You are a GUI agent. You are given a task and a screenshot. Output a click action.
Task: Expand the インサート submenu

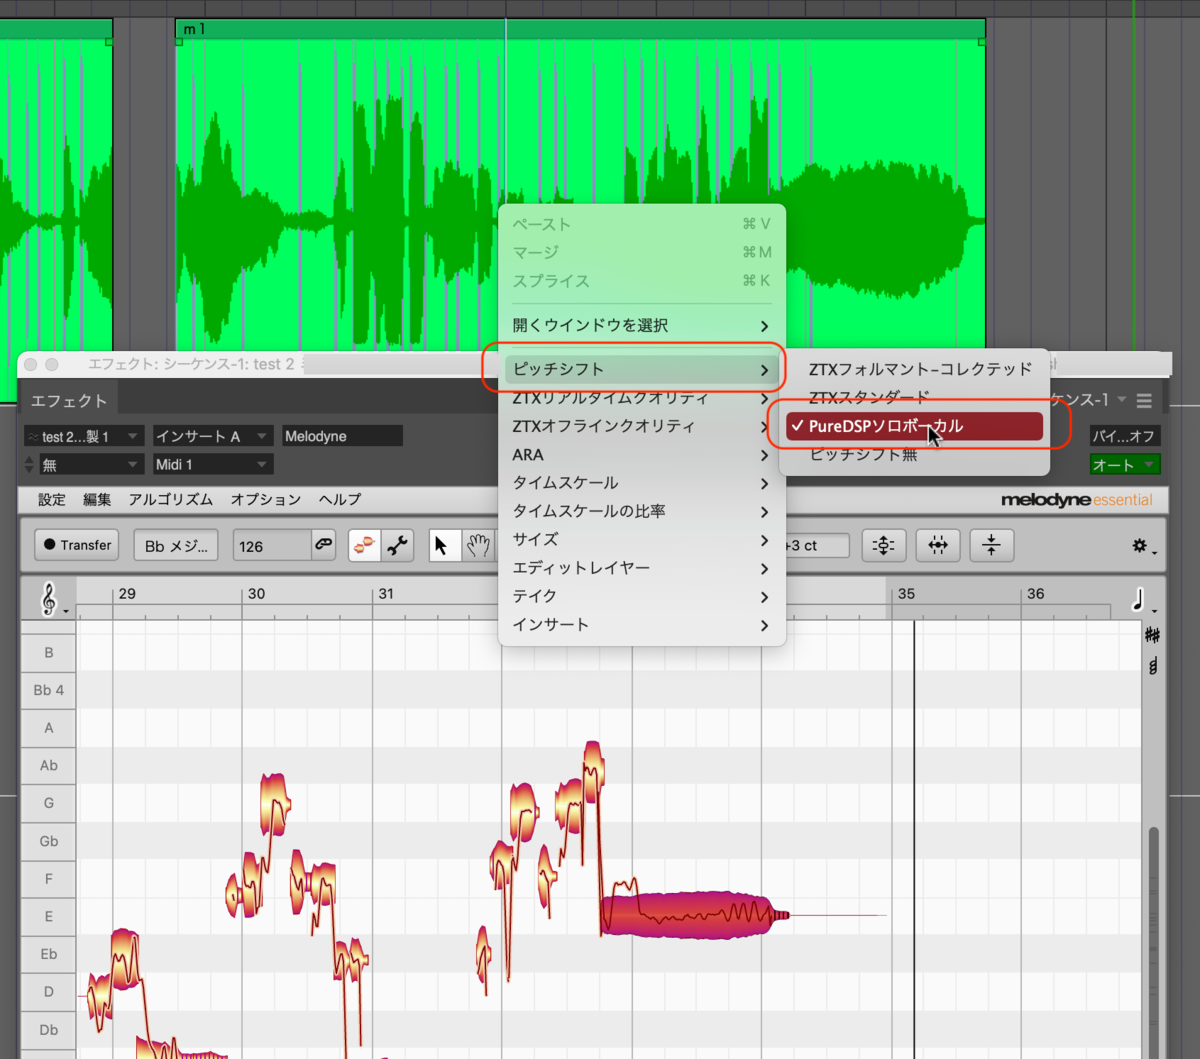[641, 625]
